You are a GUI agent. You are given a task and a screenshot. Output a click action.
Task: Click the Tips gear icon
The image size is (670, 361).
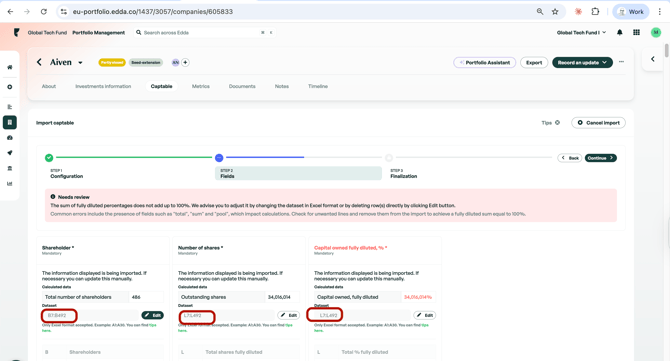pos(557,123)
